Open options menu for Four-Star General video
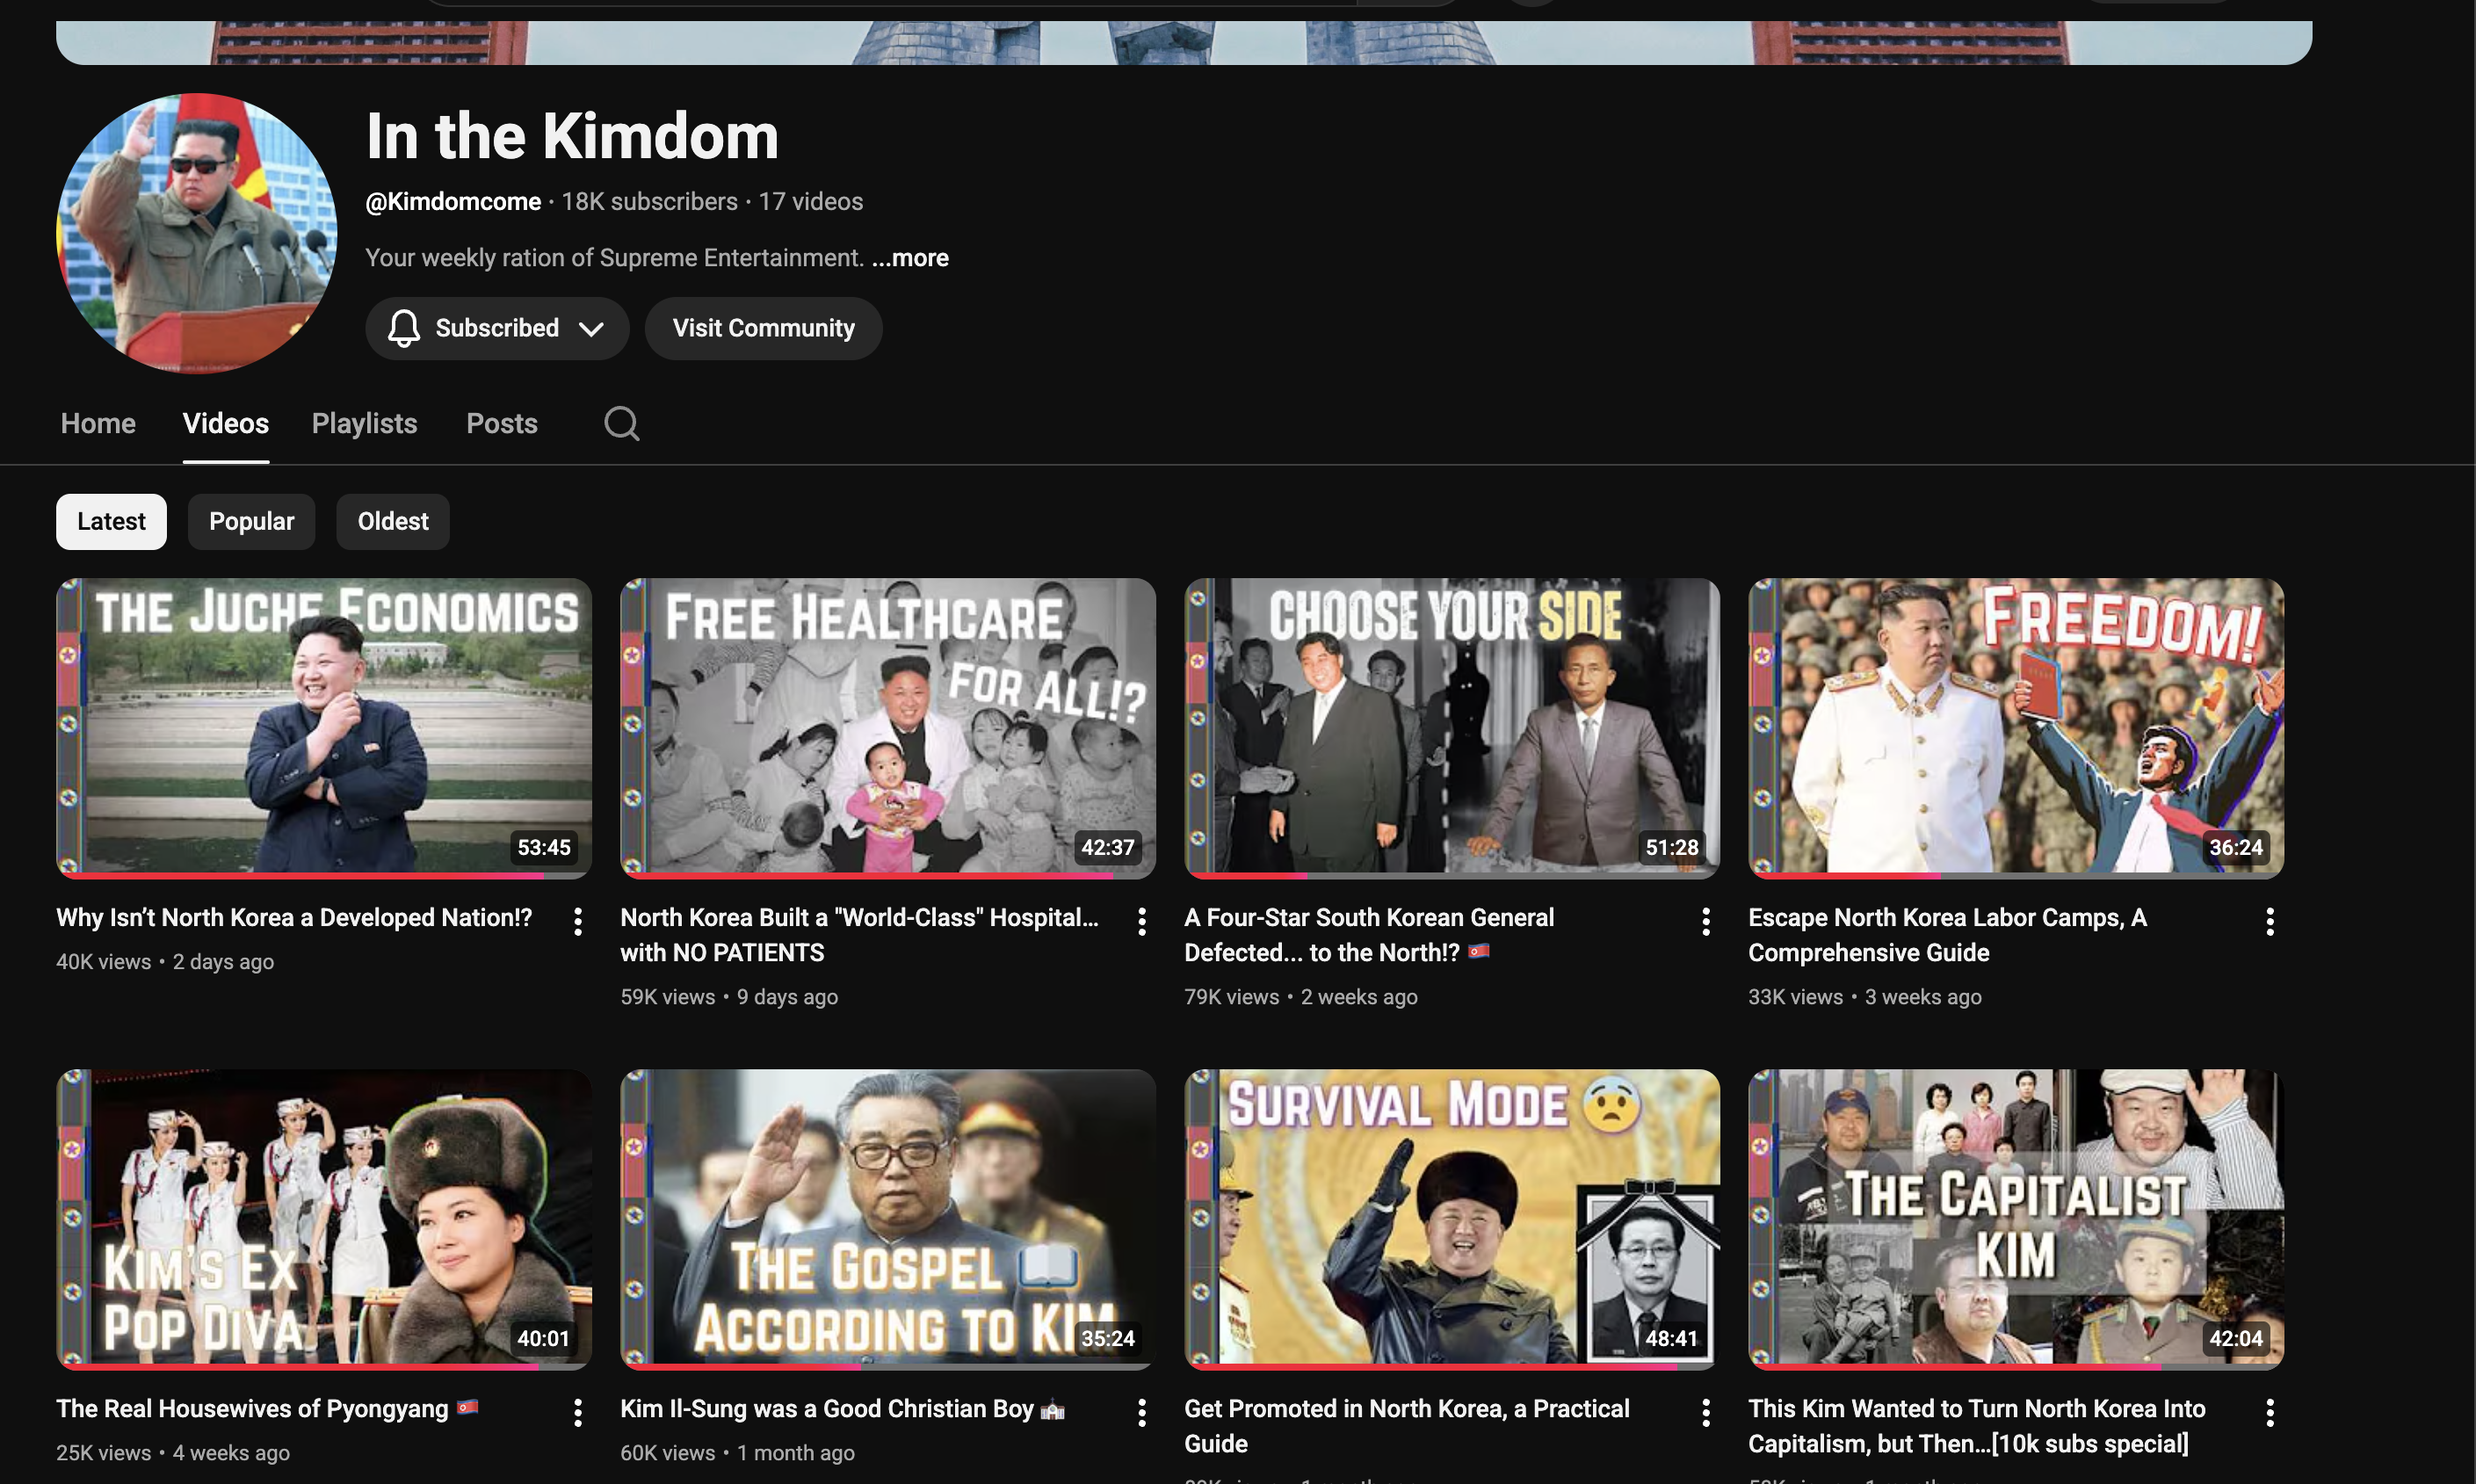2476x1484 pixels. click(x=1705, y=921)
